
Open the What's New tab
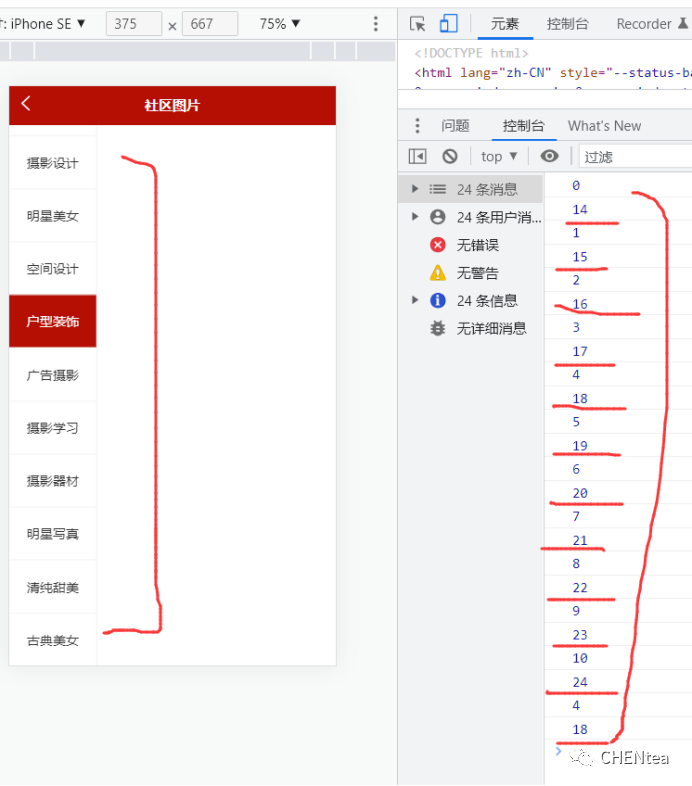point(604,126)
